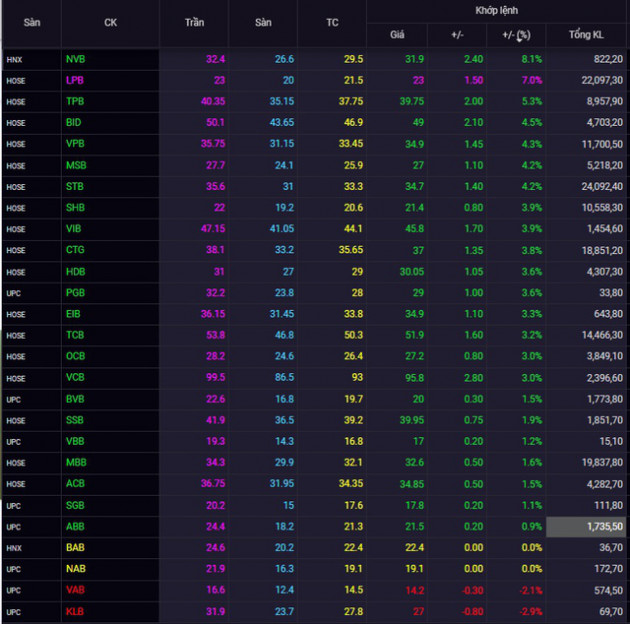Click the Trần column header
This screenshot has height=624, width=630.
(194, 23)
